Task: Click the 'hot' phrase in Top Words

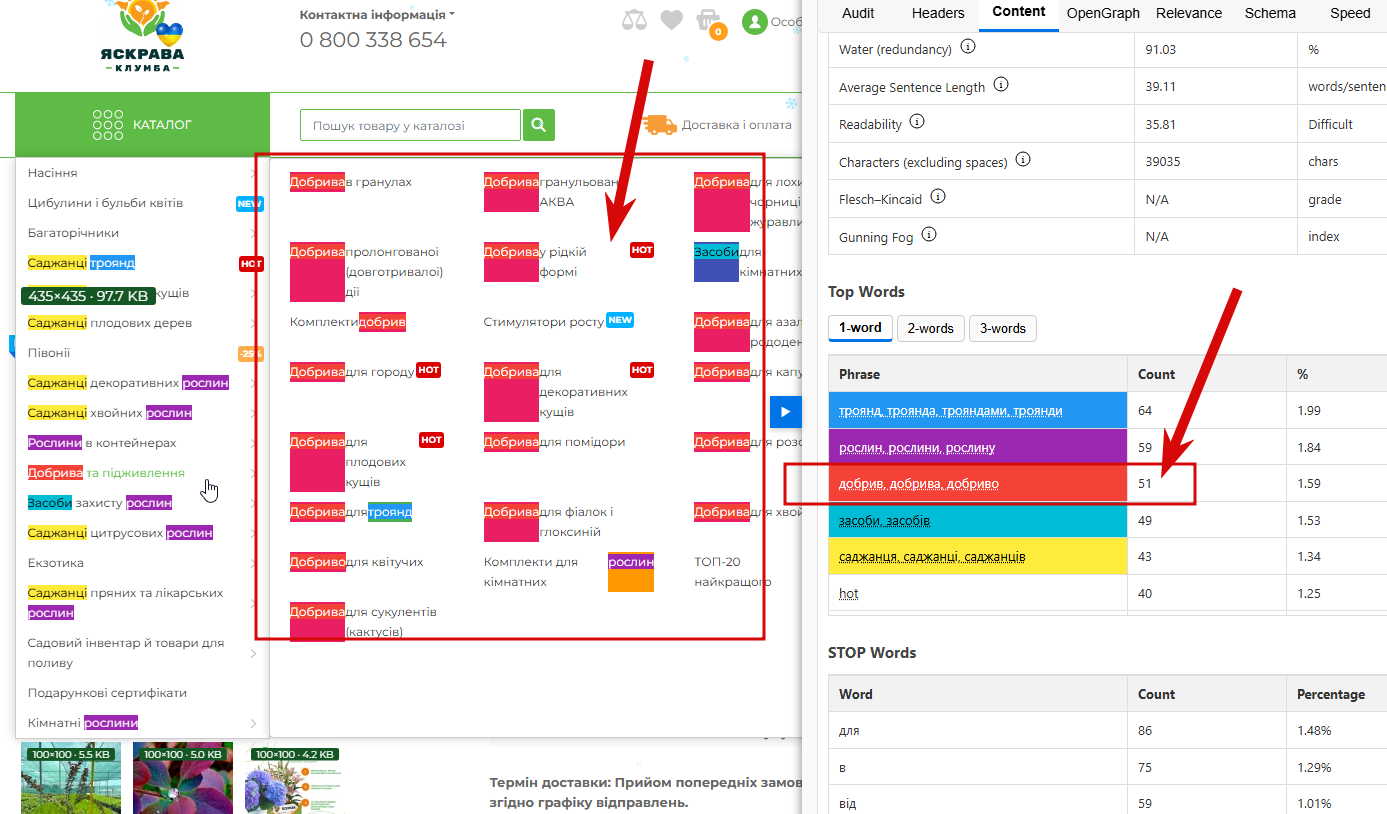Action: pos(849,593)
